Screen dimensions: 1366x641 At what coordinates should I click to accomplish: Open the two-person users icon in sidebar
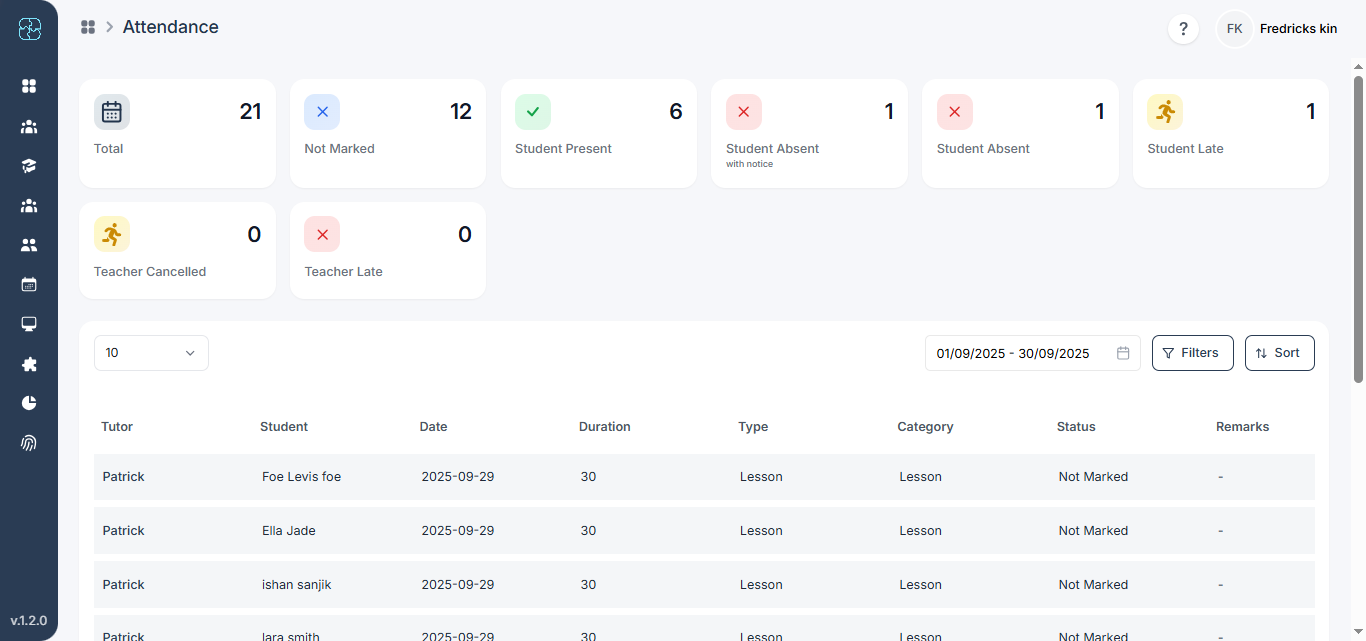pyautogui.click(x=29, y=245)
